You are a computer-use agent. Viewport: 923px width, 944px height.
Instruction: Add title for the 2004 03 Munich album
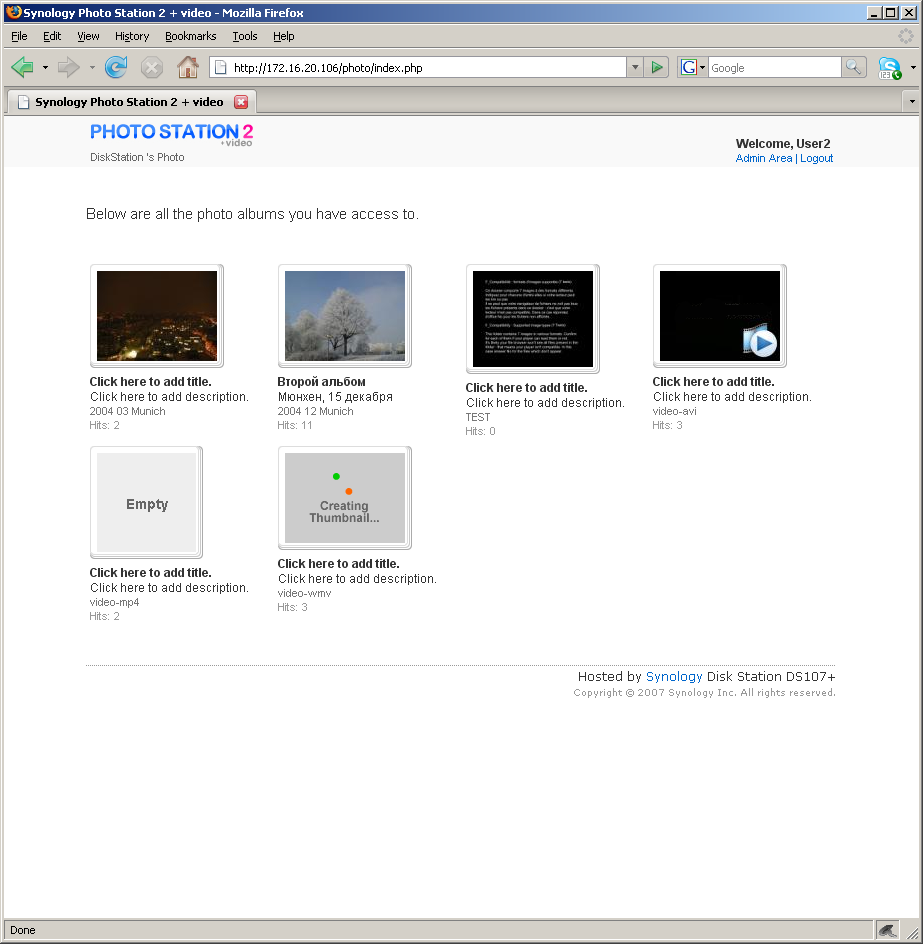click(x=151, y=382)
